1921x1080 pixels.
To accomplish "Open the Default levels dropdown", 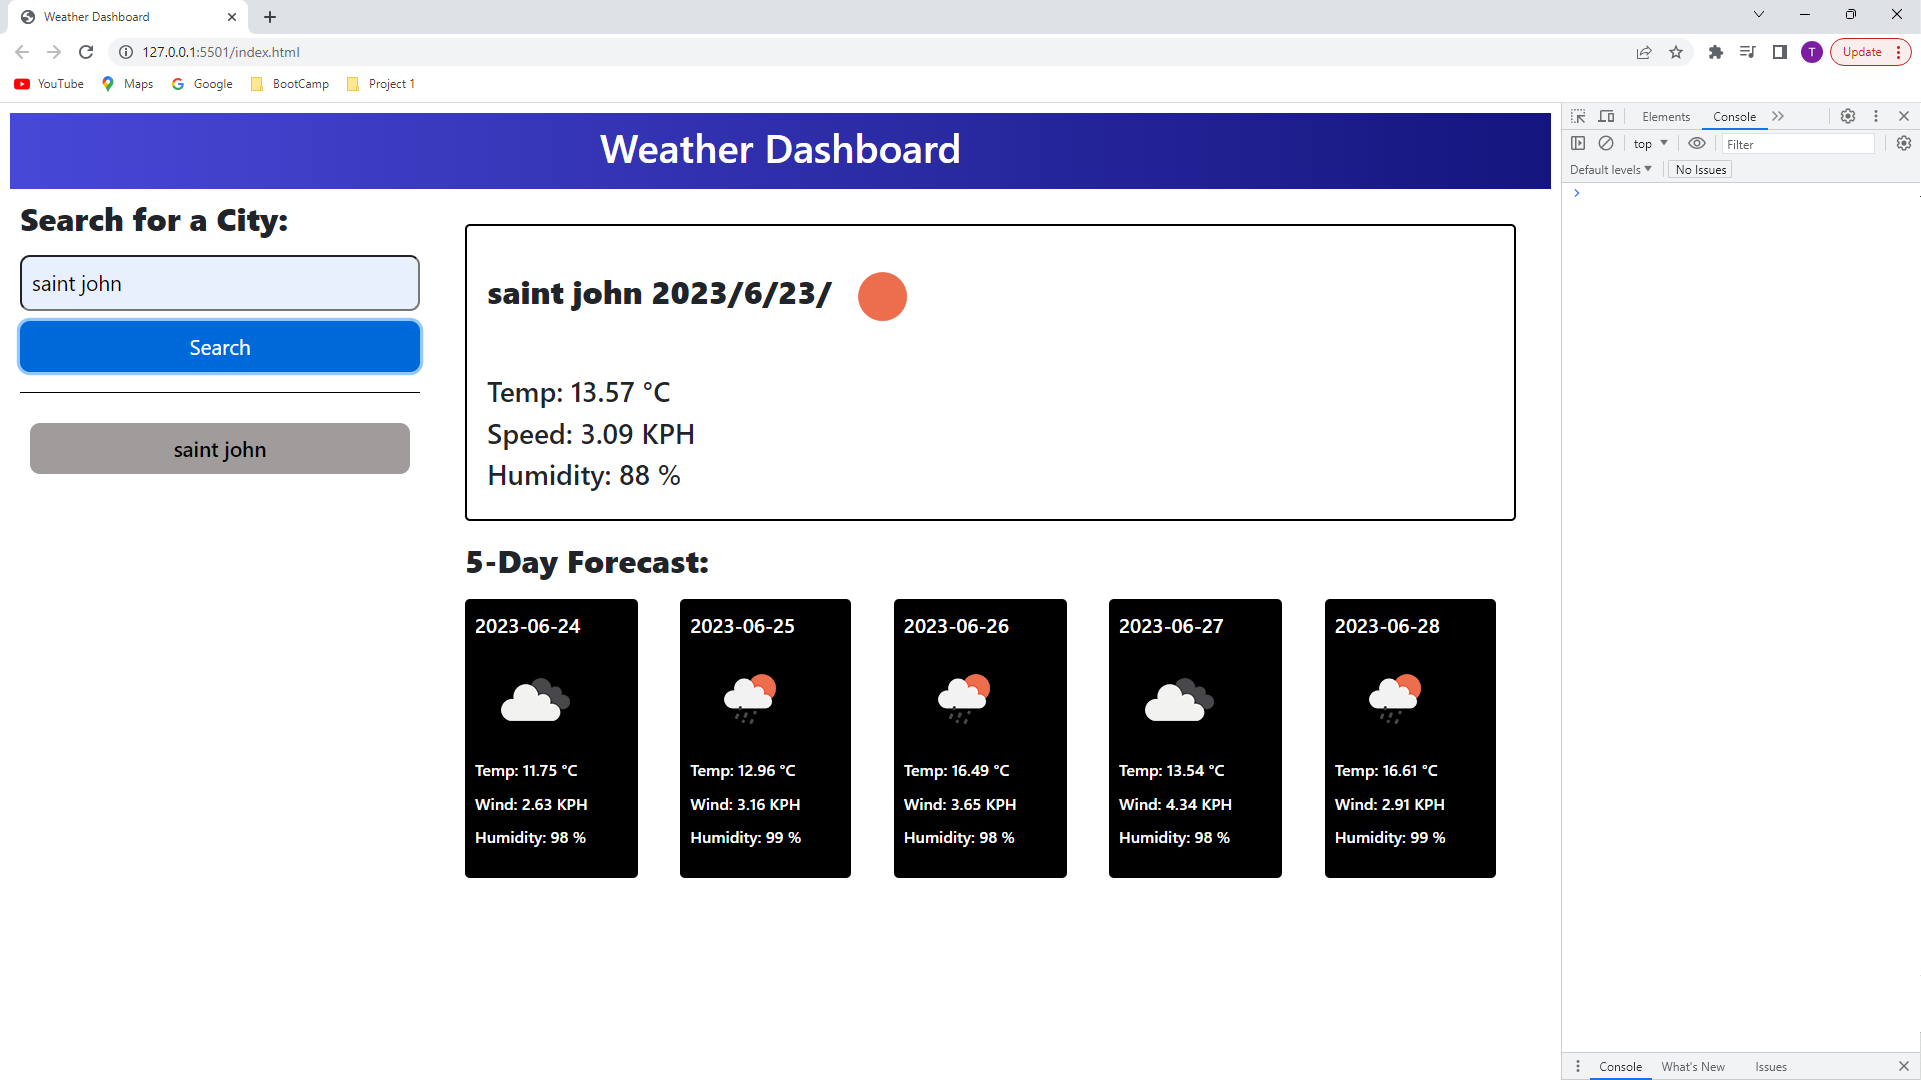I will [x=1610, y=169].
